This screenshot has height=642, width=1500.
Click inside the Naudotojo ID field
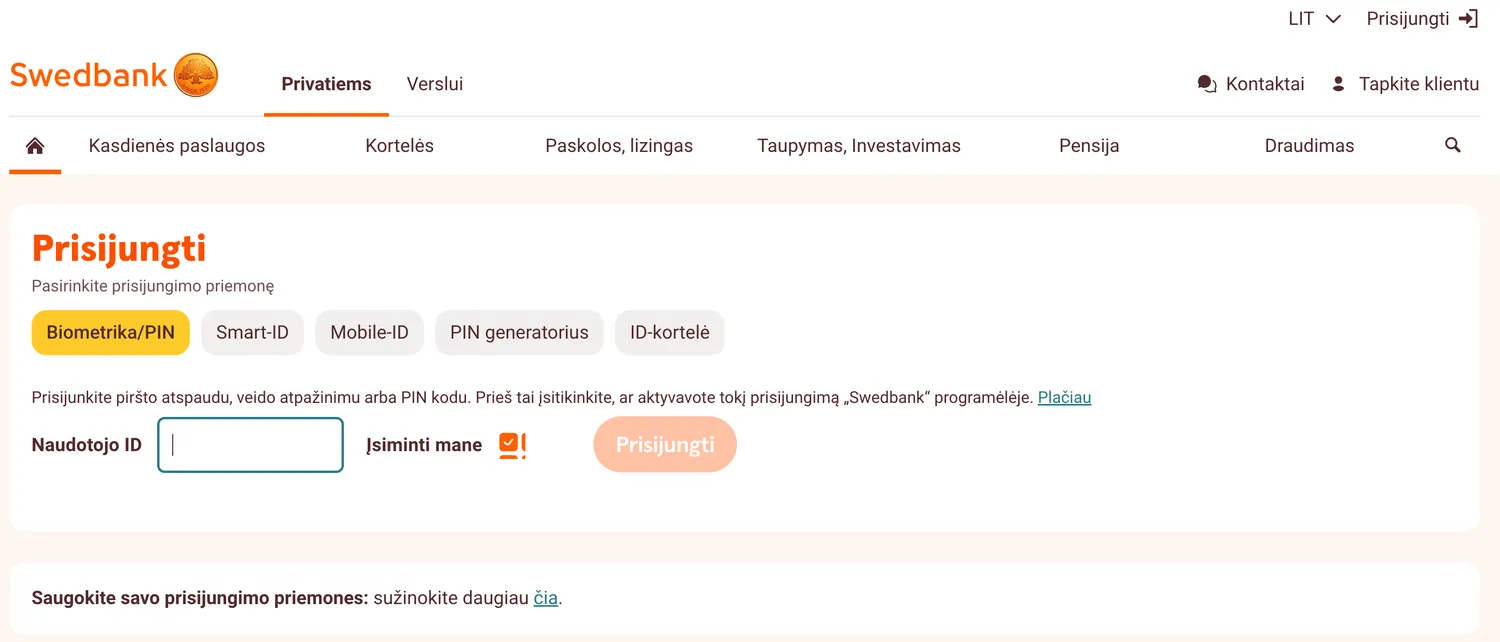pos(249,444)
